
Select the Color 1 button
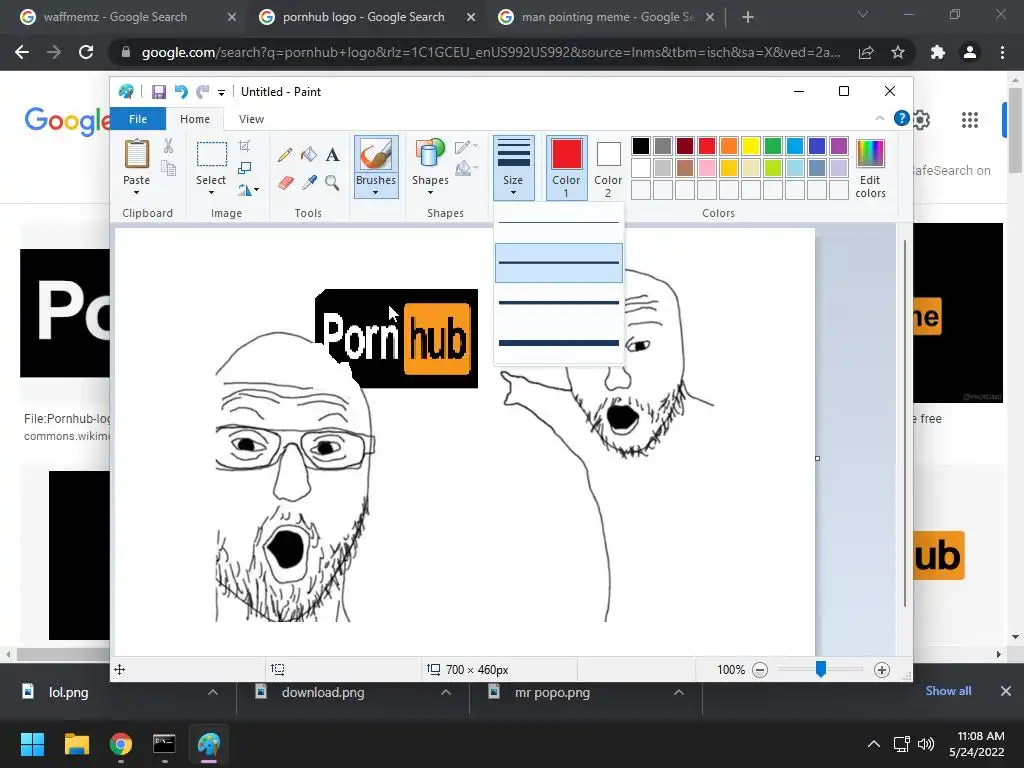click(566, 167)
